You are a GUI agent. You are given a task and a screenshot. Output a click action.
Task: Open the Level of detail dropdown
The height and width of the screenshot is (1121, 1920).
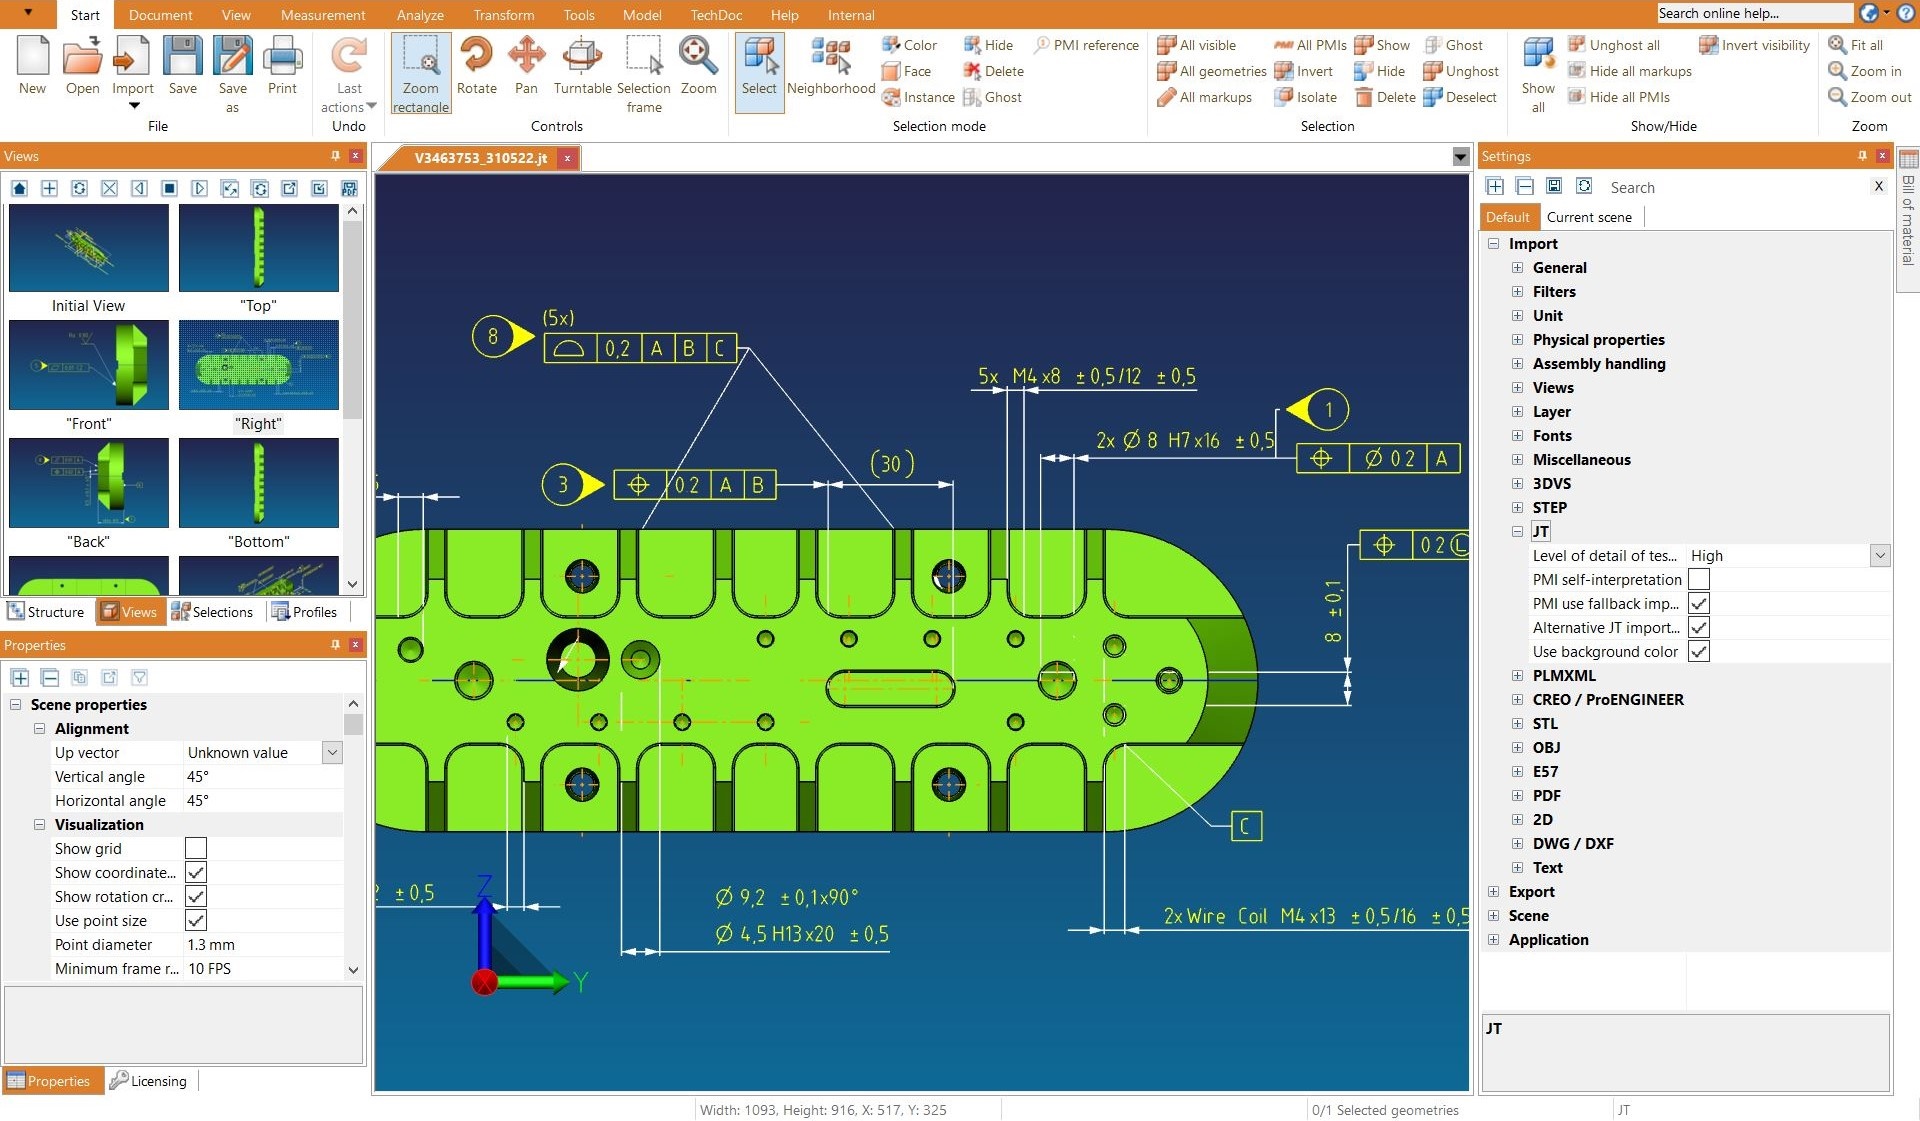pyautogui.click(x=1881, y=555)
